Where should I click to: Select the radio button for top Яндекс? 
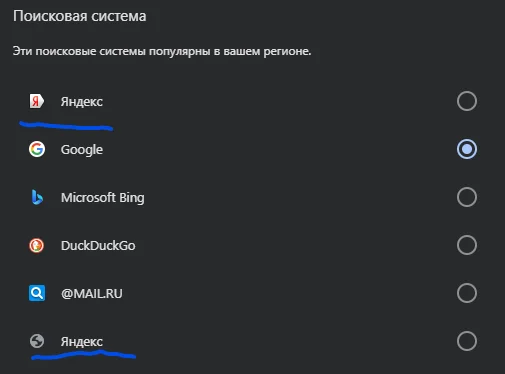(x=467, y=101)
